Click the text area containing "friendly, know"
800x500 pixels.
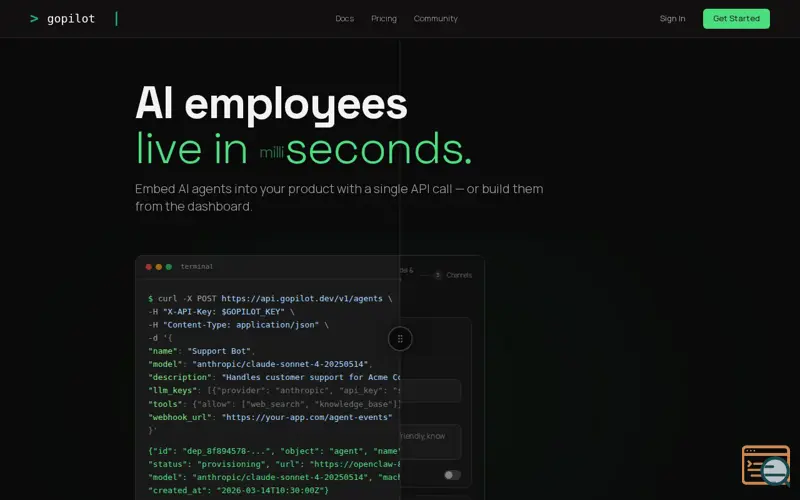430,442
